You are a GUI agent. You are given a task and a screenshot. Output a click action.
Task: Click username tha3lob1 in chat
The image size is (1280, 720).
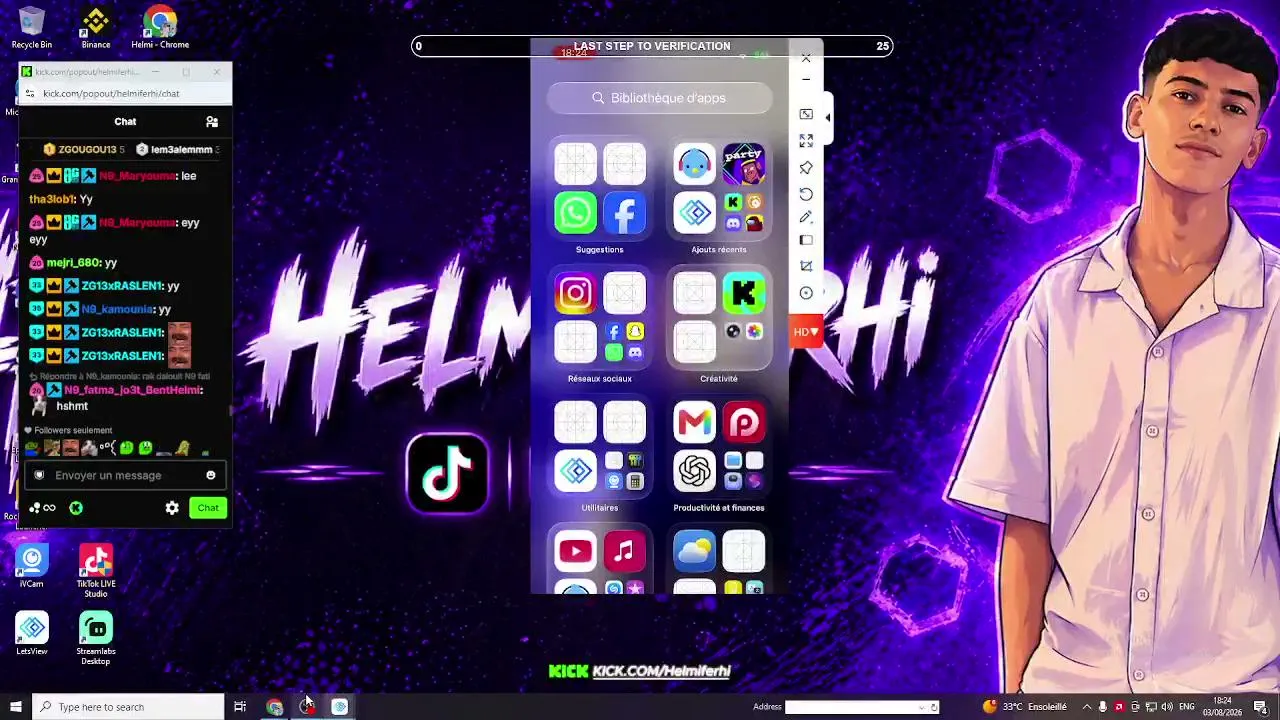53,199
